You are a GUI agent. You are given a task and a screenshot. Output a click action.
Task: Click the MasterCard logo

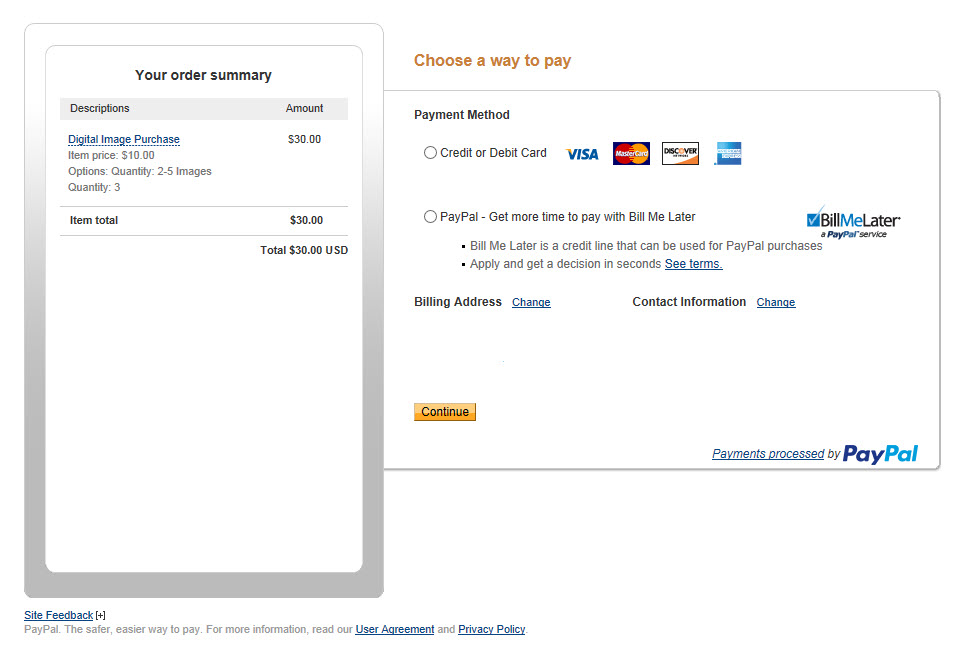pyautogui.click(x=631, y=153)
